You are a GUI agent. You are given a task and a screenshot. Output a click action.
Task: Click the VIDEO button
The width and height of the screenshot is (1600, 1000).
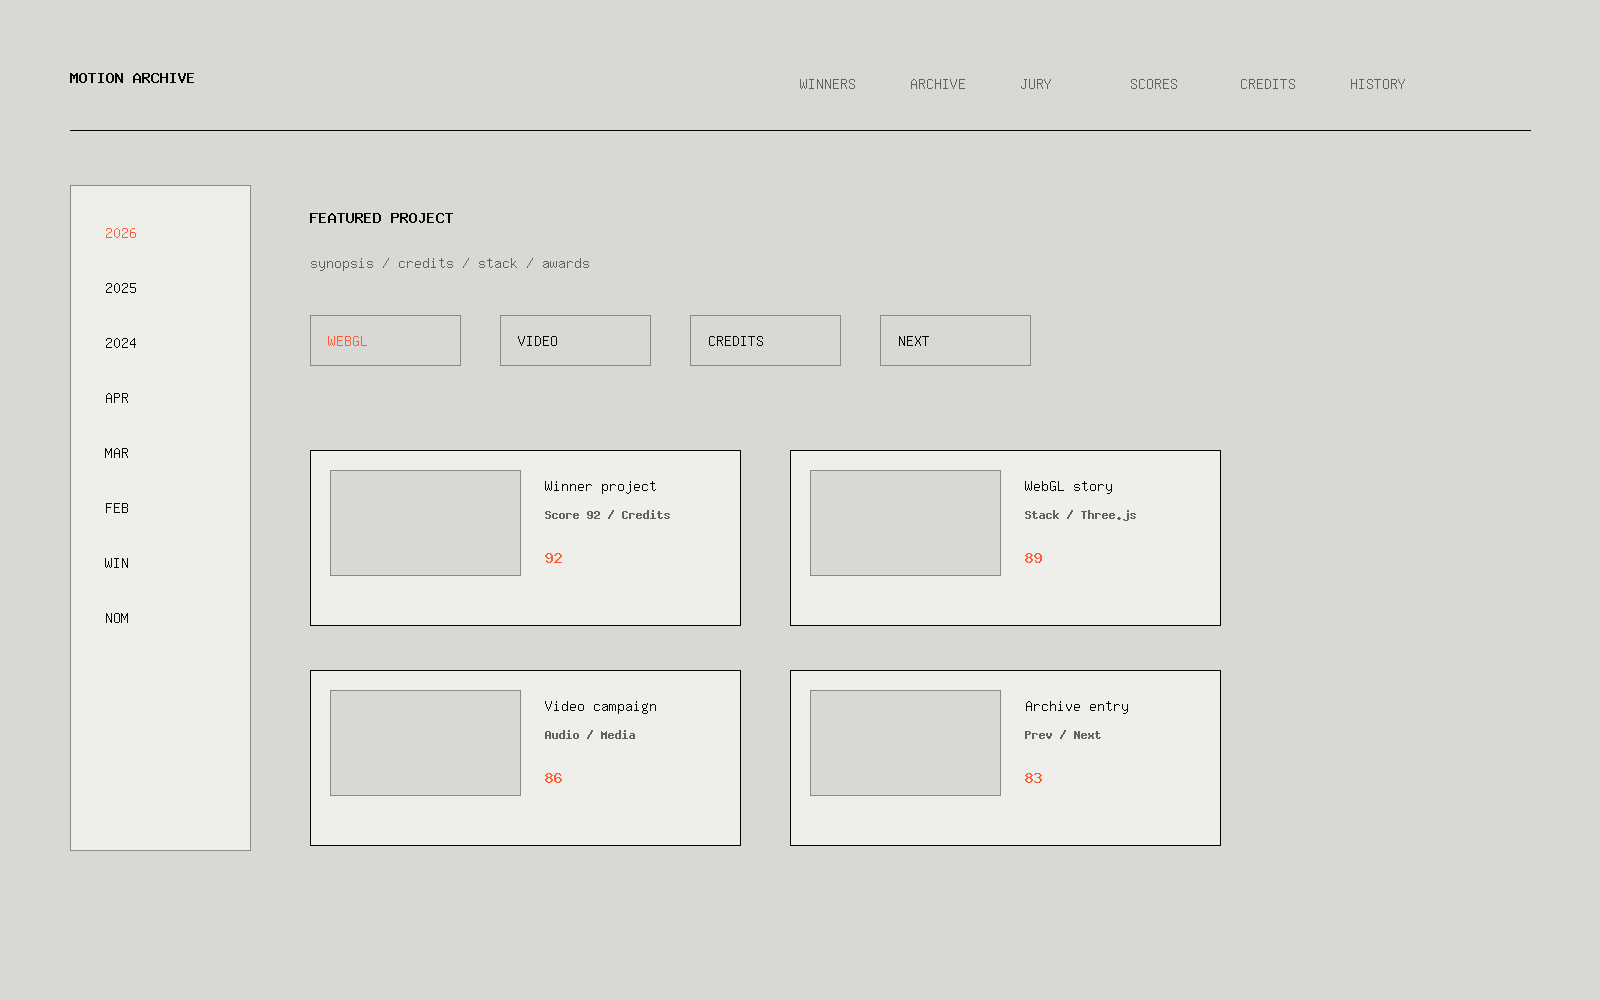click(575, 341)
